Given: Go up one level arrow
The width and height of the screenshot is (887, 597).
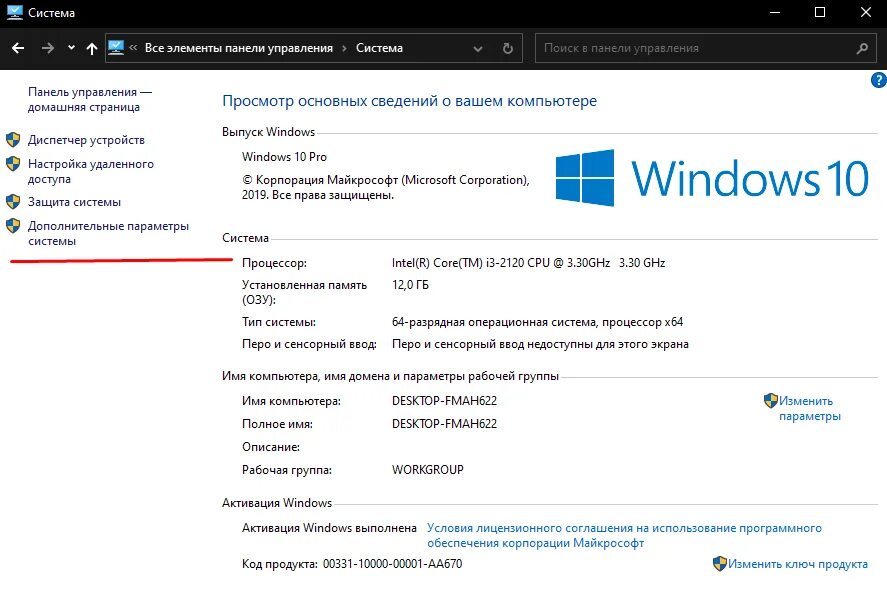Looking at the screenshot, I should pyautogui.click(x=92, y=48).
